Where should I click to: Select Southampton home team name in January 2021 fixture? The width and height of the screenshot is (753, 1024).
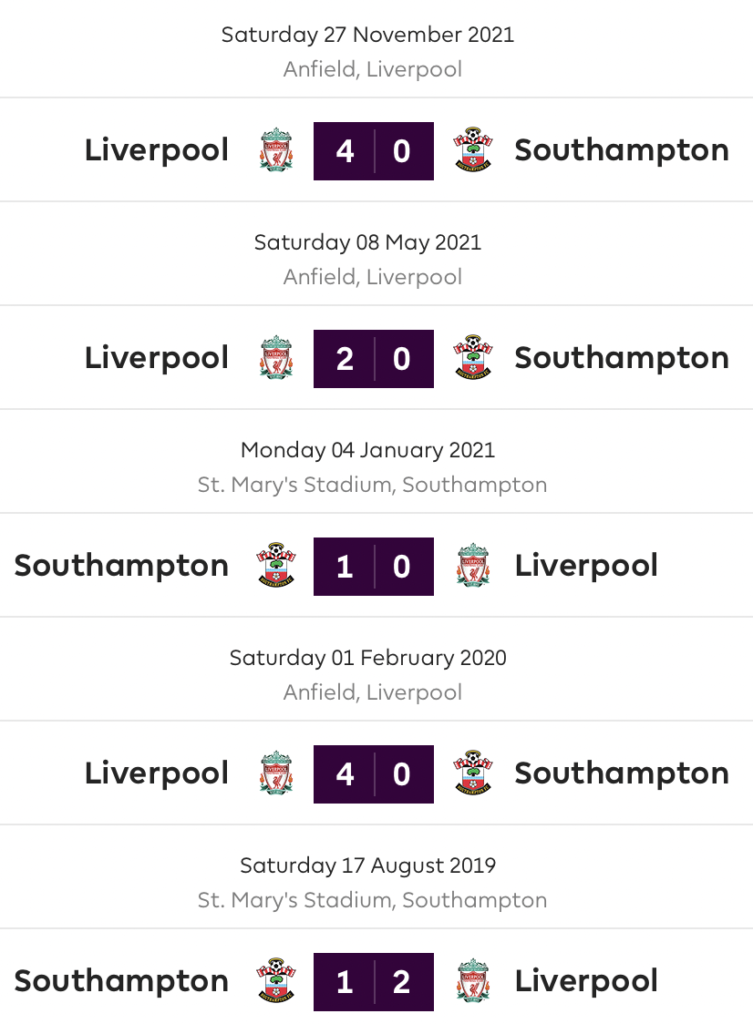point(121,566)
